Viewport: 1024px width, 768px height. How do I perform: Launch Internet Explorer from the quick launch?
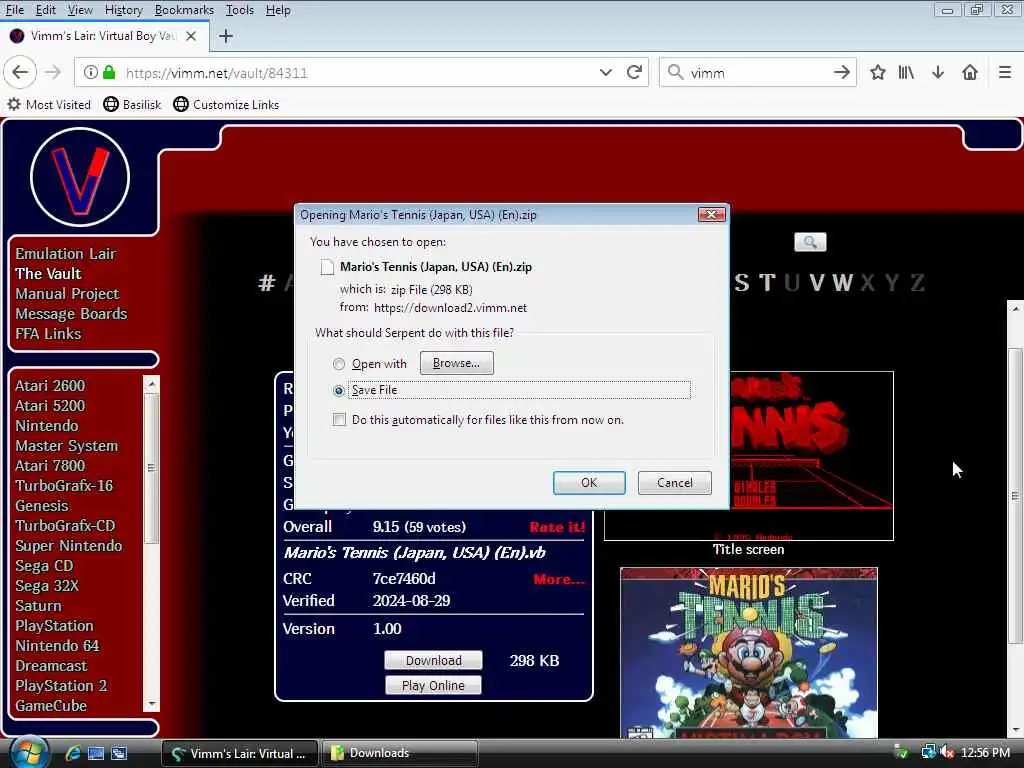coord(72,753)
